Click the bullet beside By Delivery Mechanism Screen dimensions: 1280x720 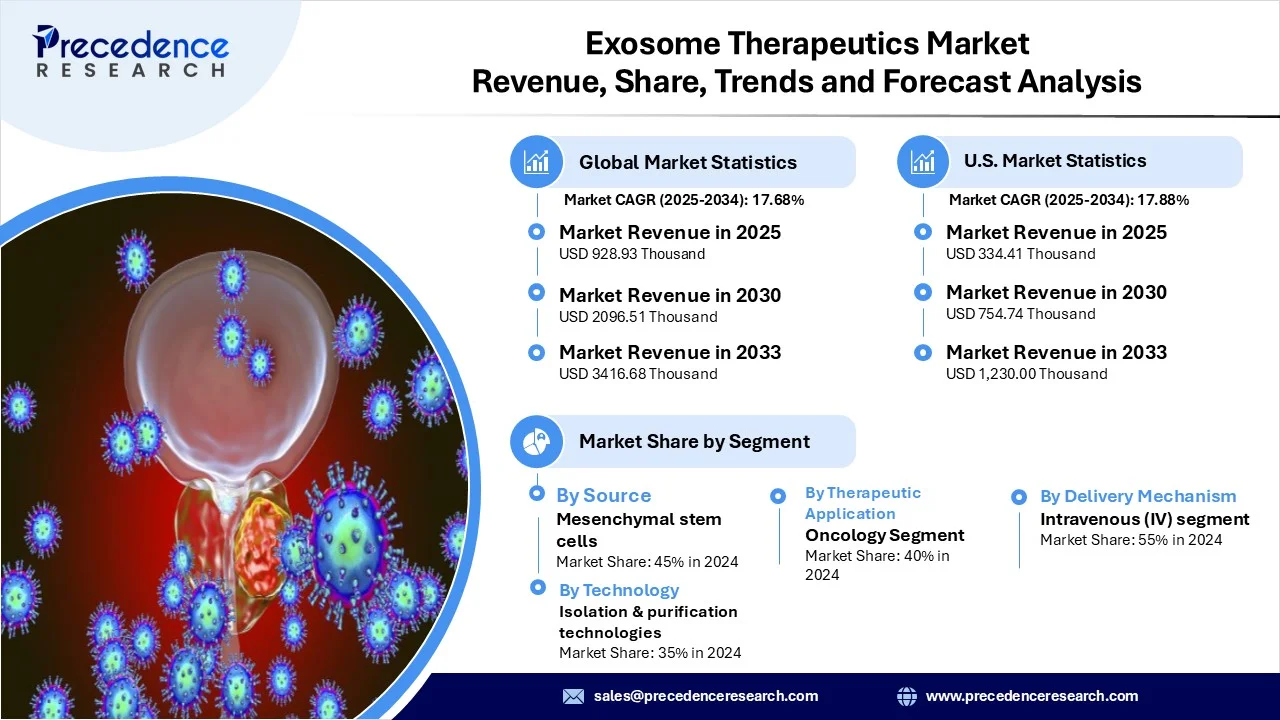(1019, 496)
